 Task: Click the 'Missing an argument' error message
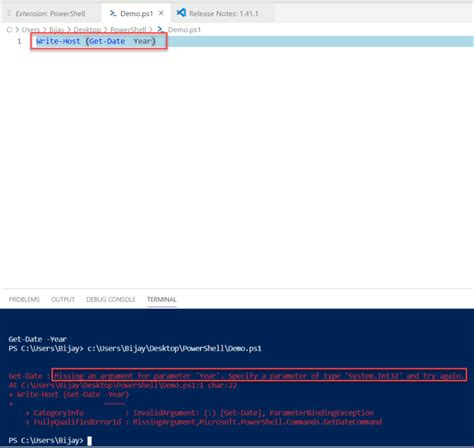click(259, 376)
